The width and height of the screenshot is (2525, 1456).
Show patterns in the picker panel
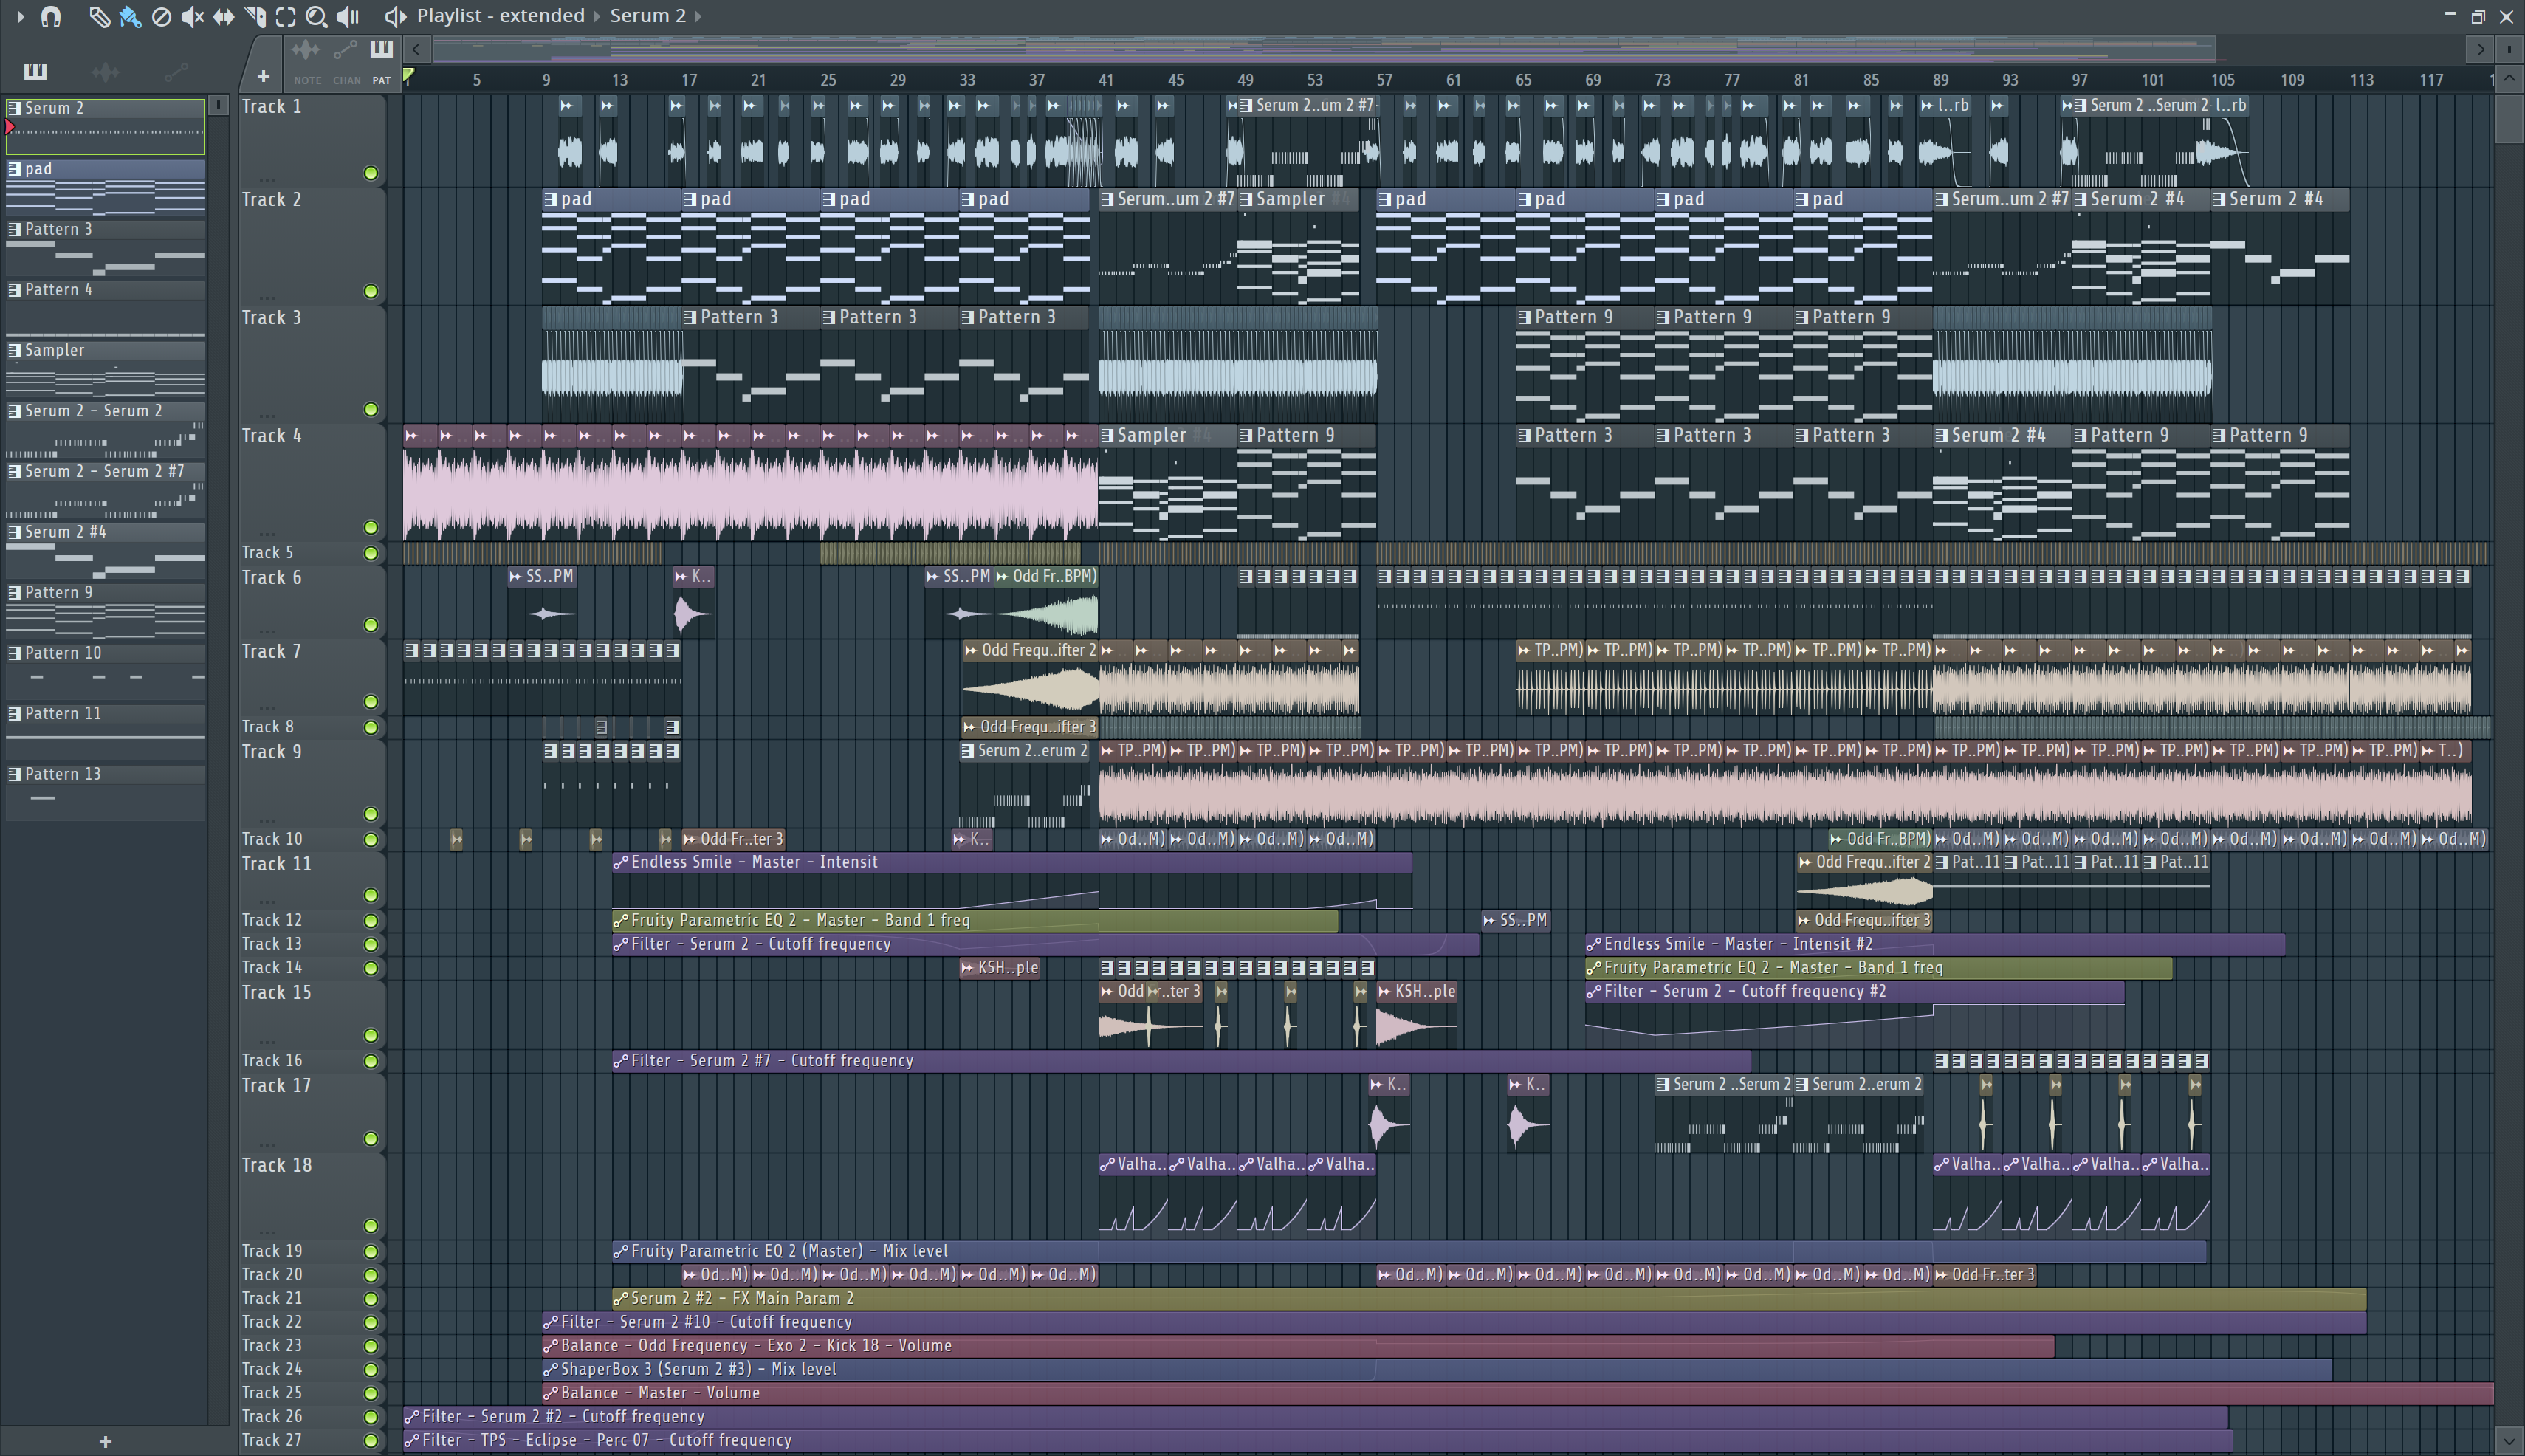[35, 71]
